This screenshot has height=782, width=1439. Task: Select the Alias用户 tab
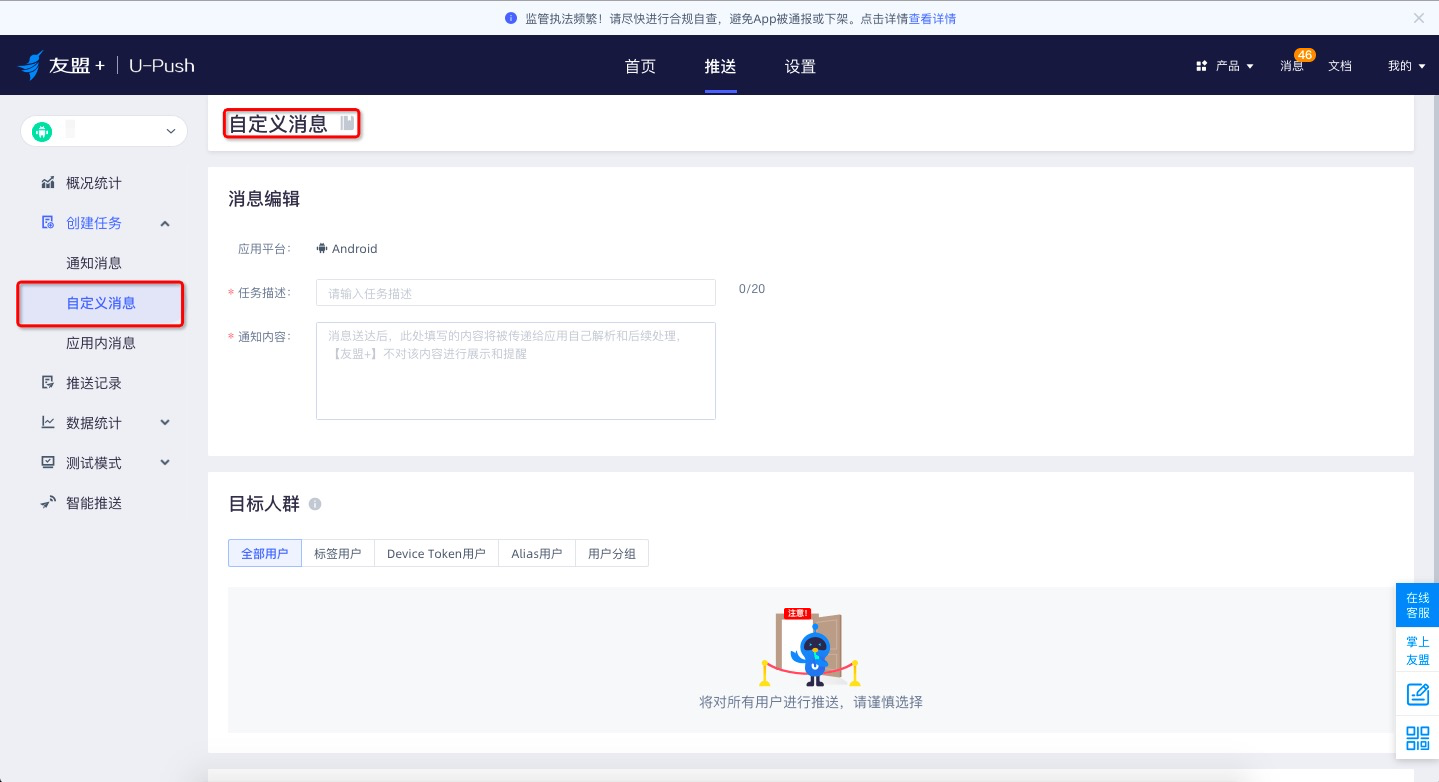click(537, 553)
